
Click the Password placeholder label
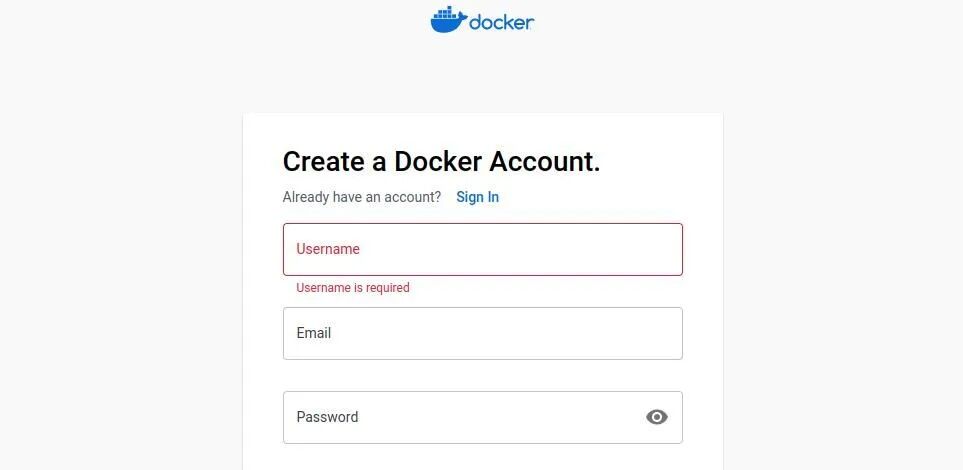click(x=327, y=417)
